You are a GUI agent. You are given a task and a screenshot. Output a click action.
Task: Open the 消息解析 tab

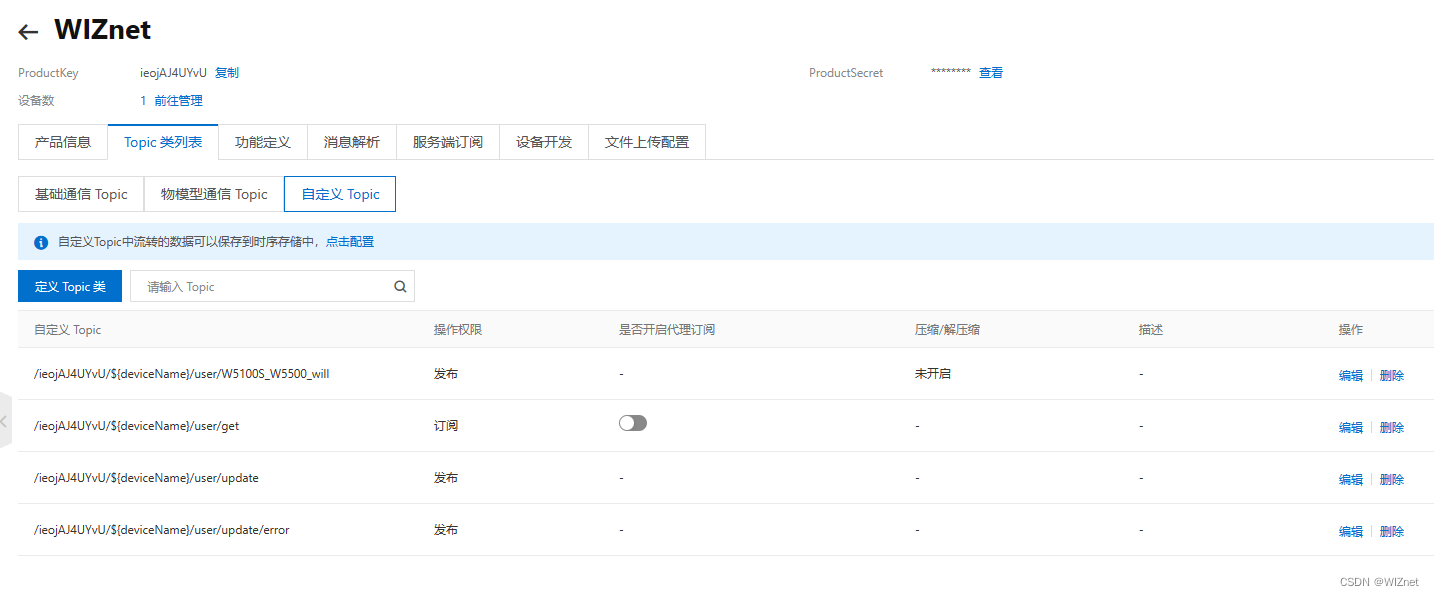click(352, 142)
